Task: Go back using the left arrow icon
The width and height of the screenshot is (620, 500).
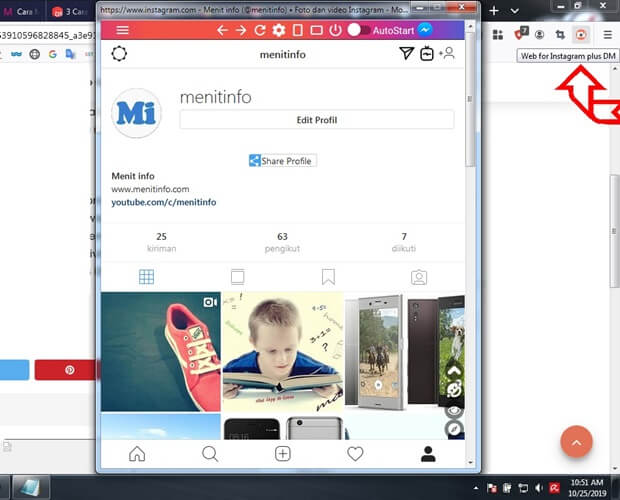Action: [222, 30]
